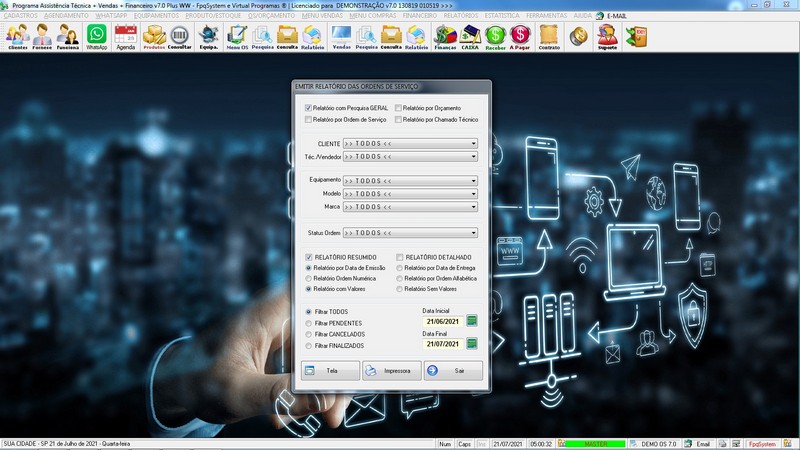Open the Clientes toolbar icon
Screen dimensions: 800x450
[x=18, y=37]
